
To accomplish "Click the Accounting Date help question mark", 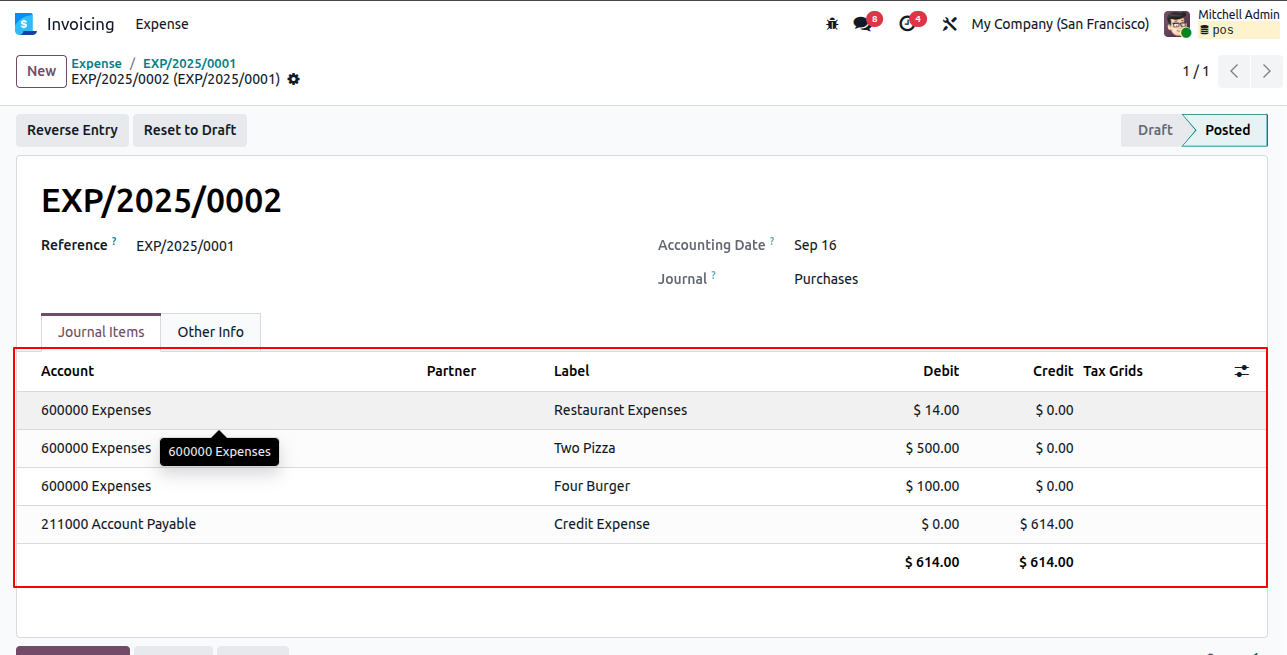I will (772, 241).
